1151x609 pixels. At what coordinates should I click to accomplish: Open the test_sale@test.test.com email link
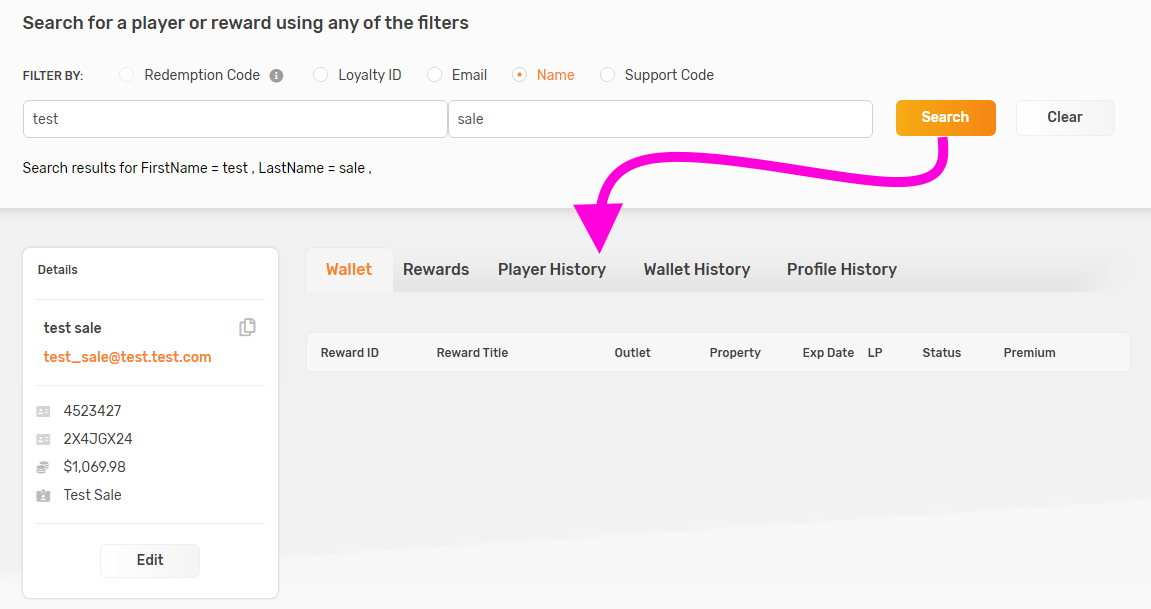tap(127, 357)
